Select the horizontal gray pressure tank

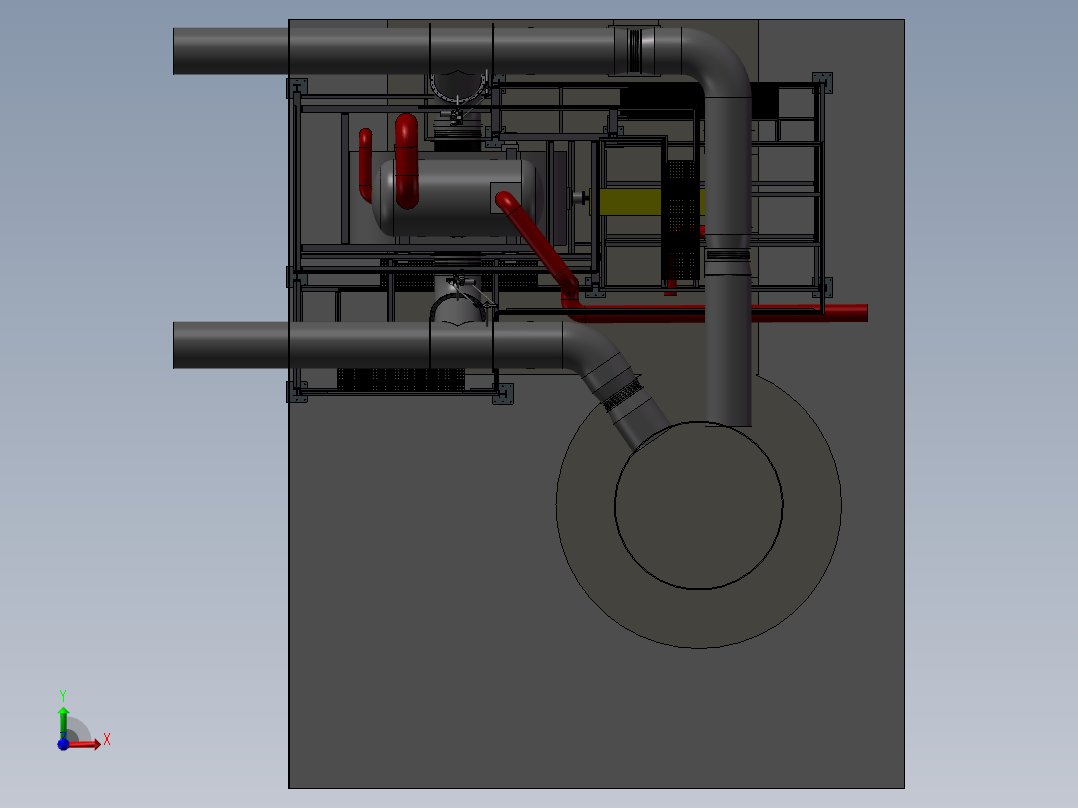click(x=458, y=197)
